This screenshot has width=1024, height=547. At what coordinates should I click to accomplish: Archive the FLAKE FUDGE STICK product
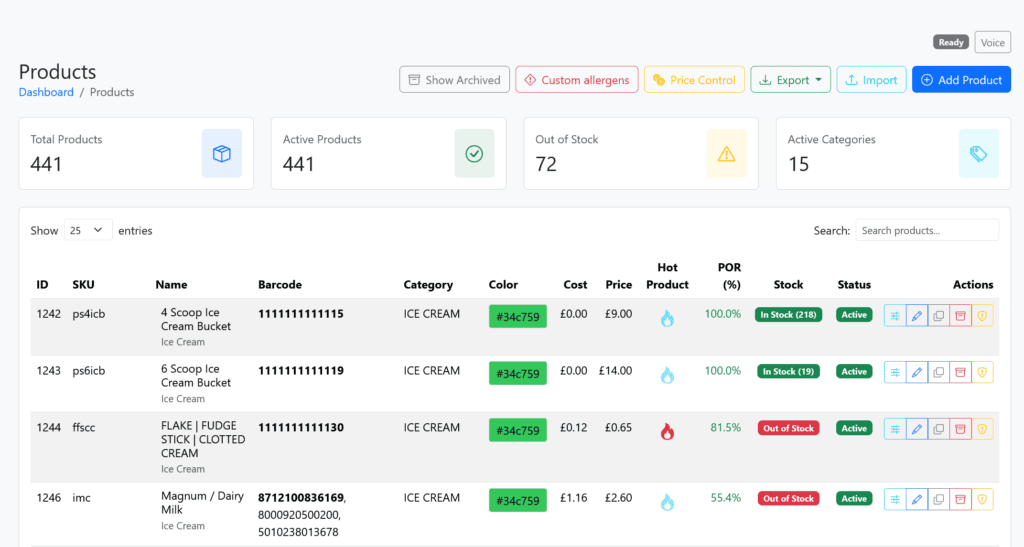(960, 429)
